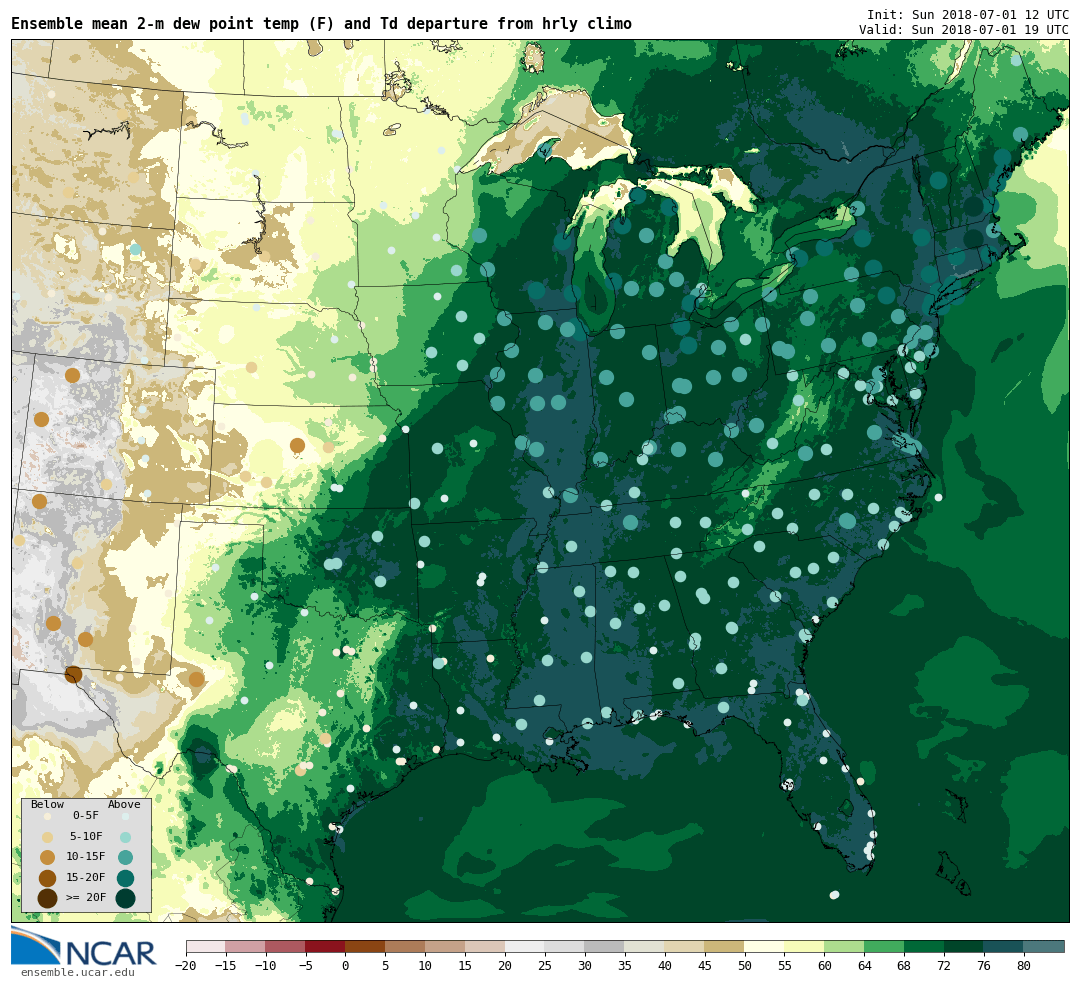The image size is (1080, 985).
Task: Click the '-10' colorbar tick label
Action: pos(266,966)
